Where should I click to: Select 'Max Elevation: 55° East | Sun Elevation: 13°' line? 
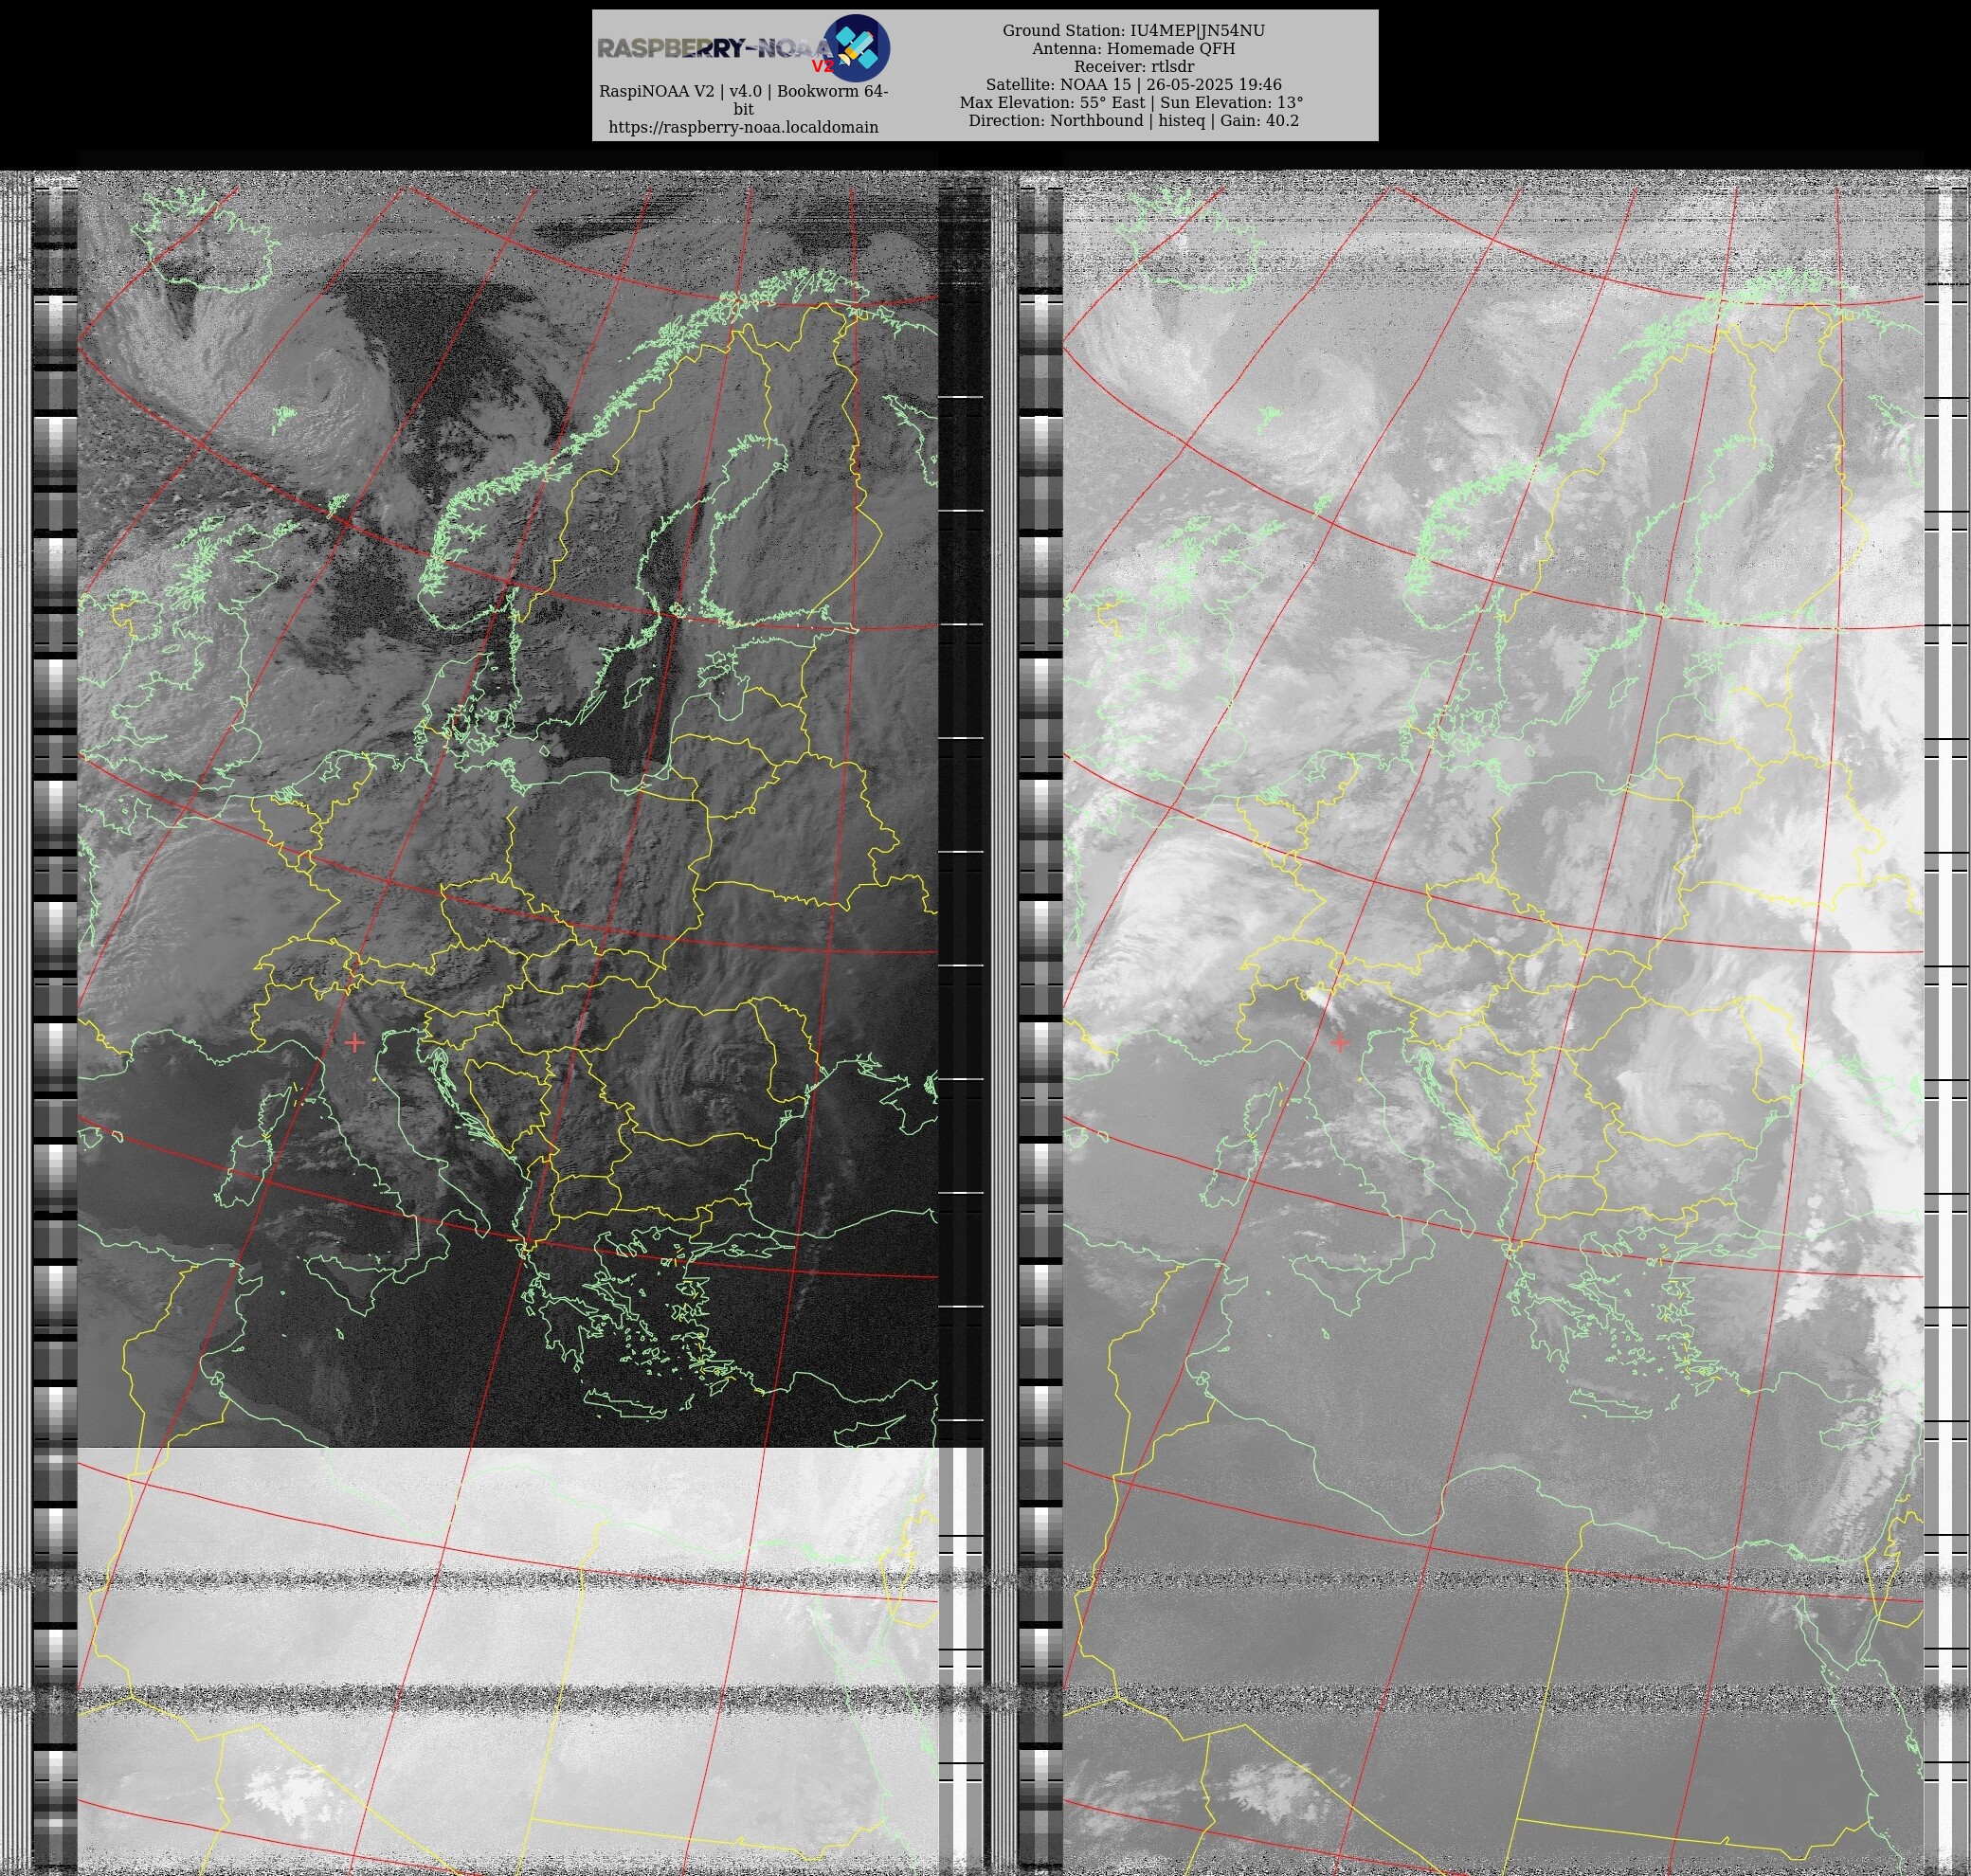pos(1131,103)
